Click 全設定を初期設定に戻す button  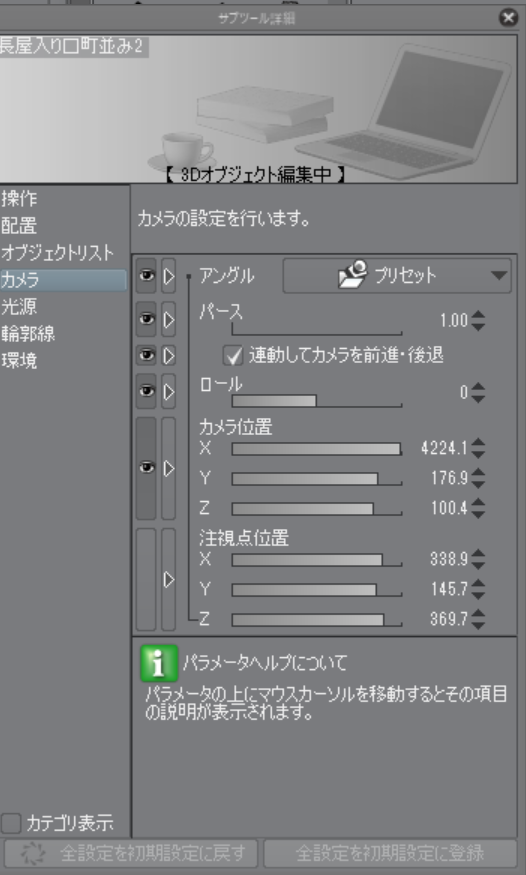click(x=131, y=853)
